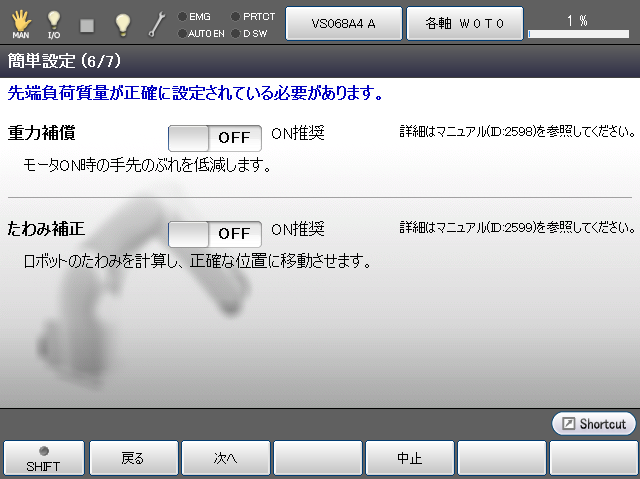
Task: Click the D SW status indicator
Action: pos(251,33)
